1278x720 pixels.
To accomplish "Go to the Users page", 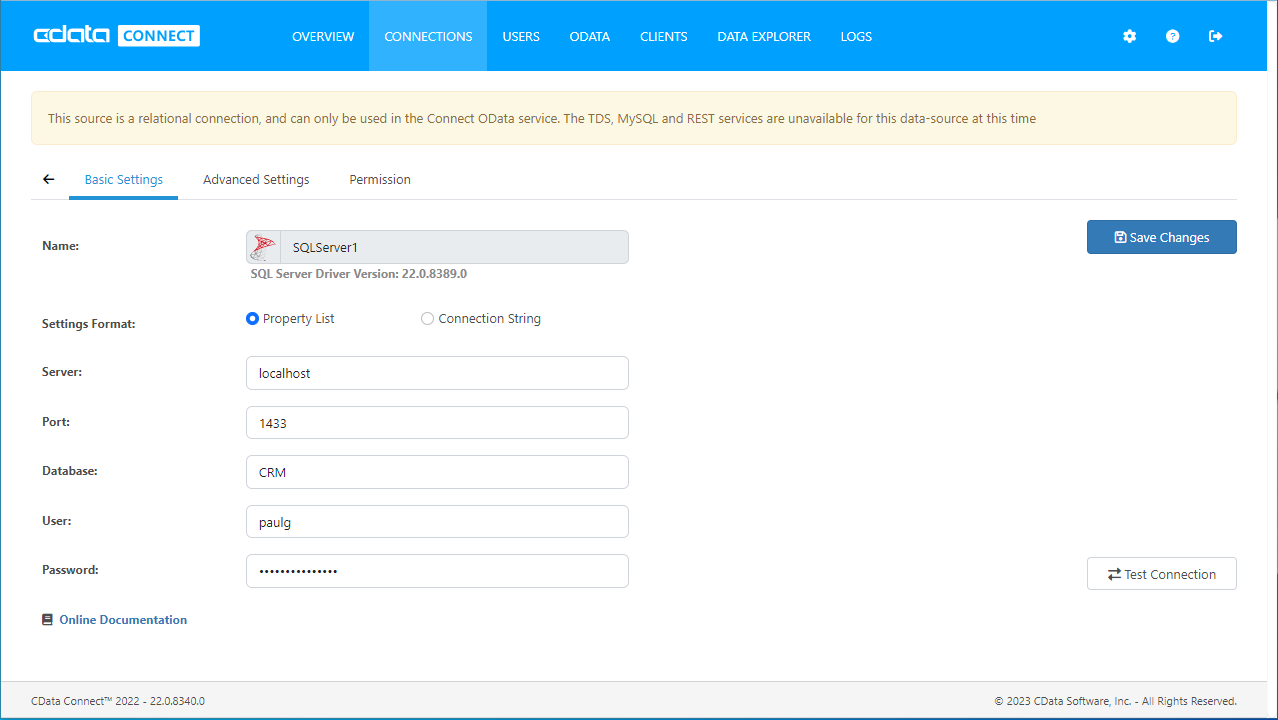I will (x=521, y=36).
